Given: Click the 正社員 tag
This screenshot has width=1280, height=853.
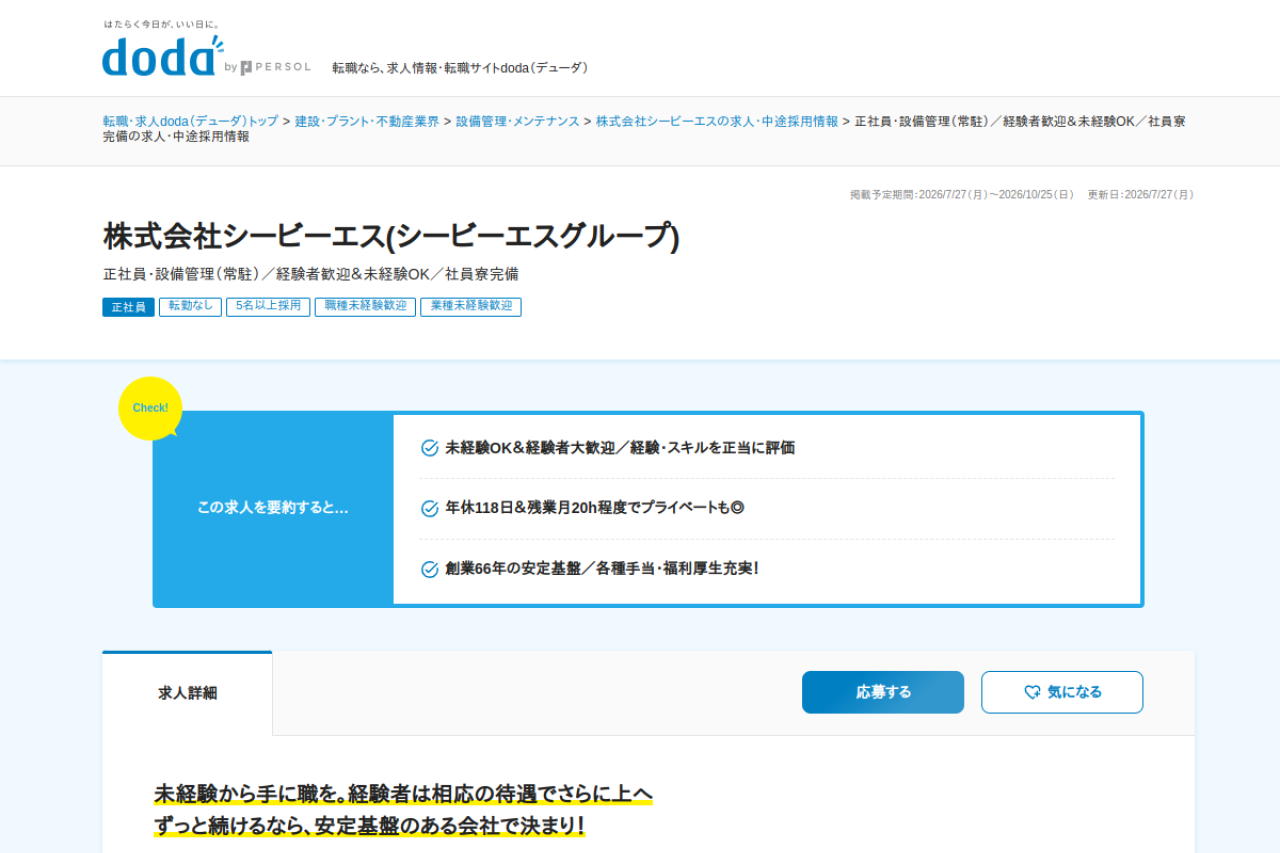Looking at the screenshot, I should click(128, 307).
